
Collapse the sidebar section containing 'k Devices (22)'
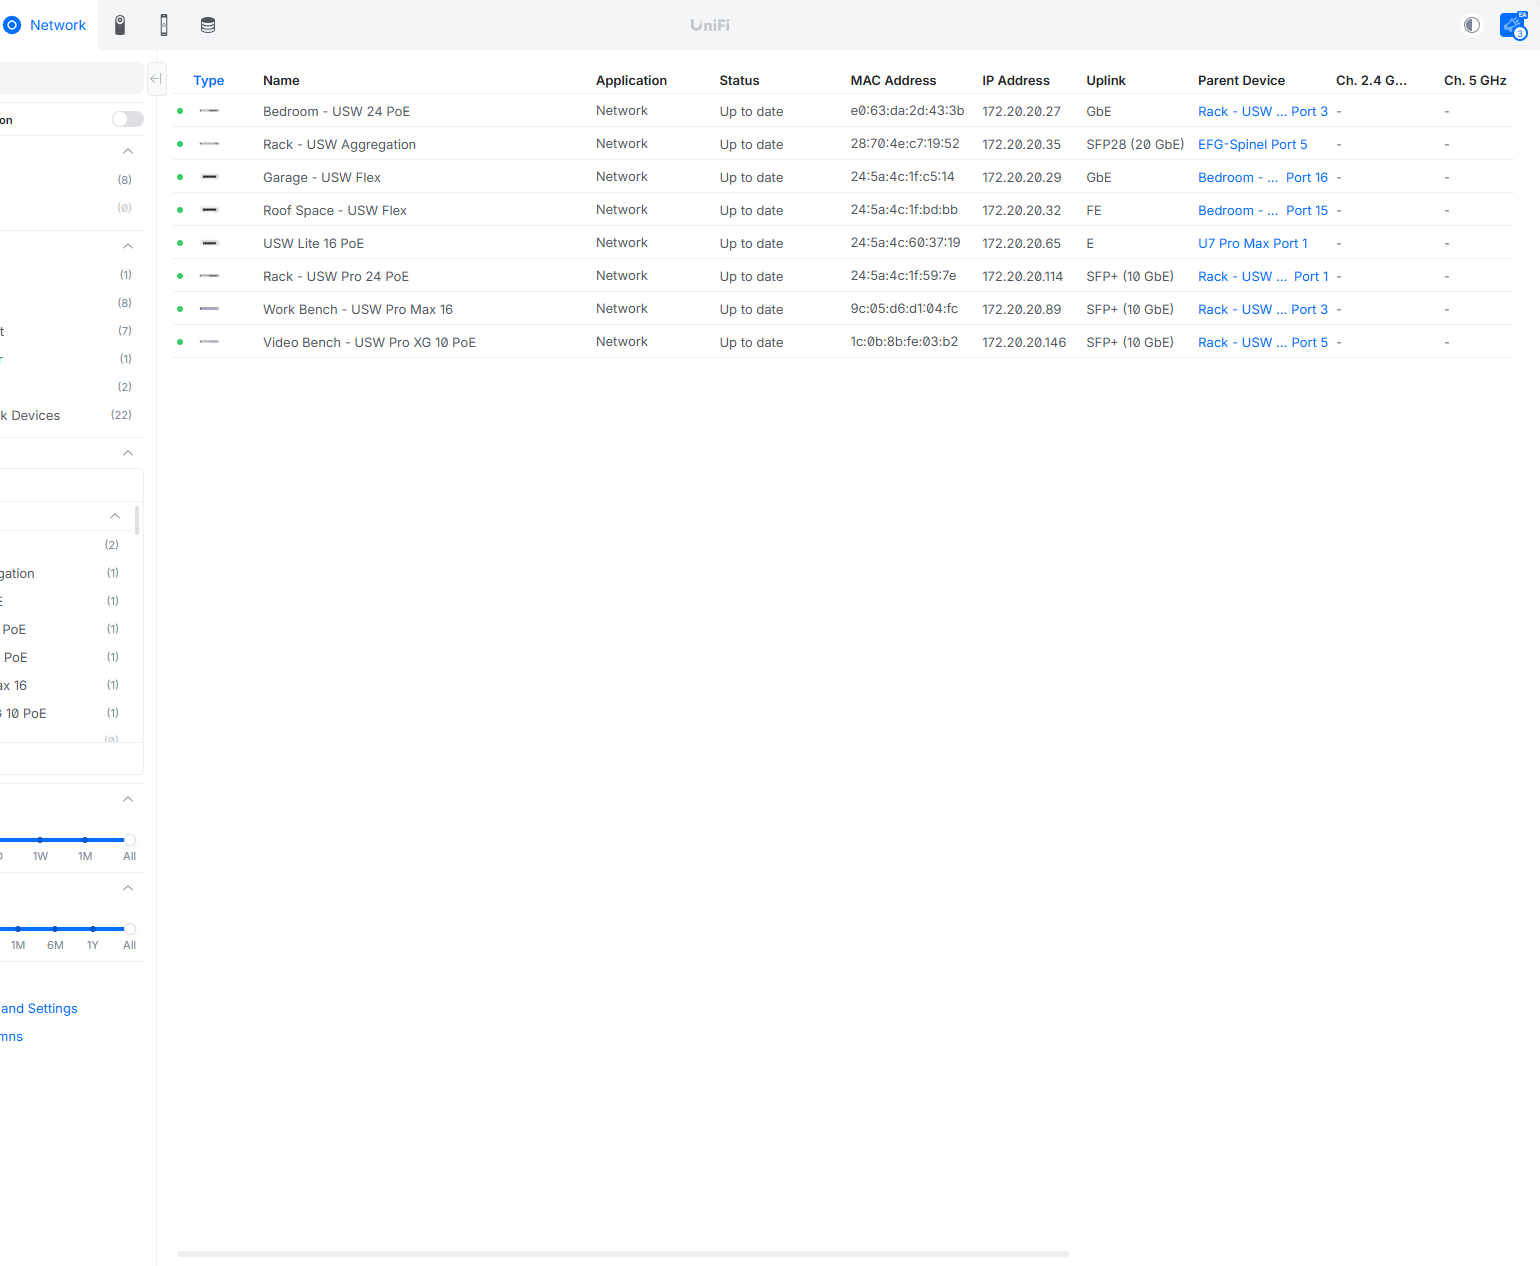tap(128, 246)
